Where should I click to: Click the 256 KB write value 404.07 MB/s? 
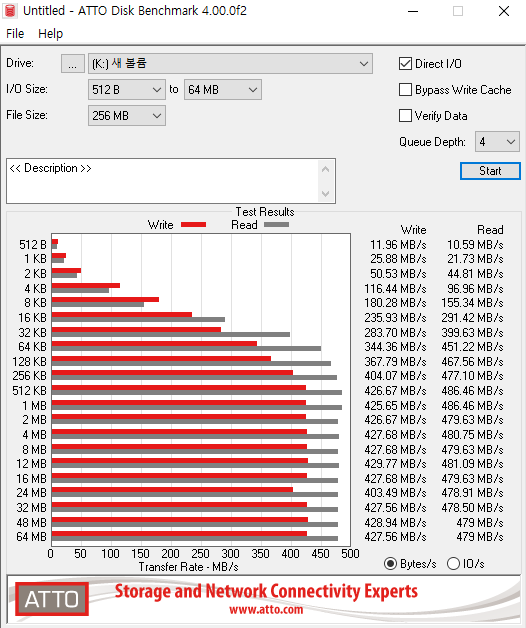[395, 376]
